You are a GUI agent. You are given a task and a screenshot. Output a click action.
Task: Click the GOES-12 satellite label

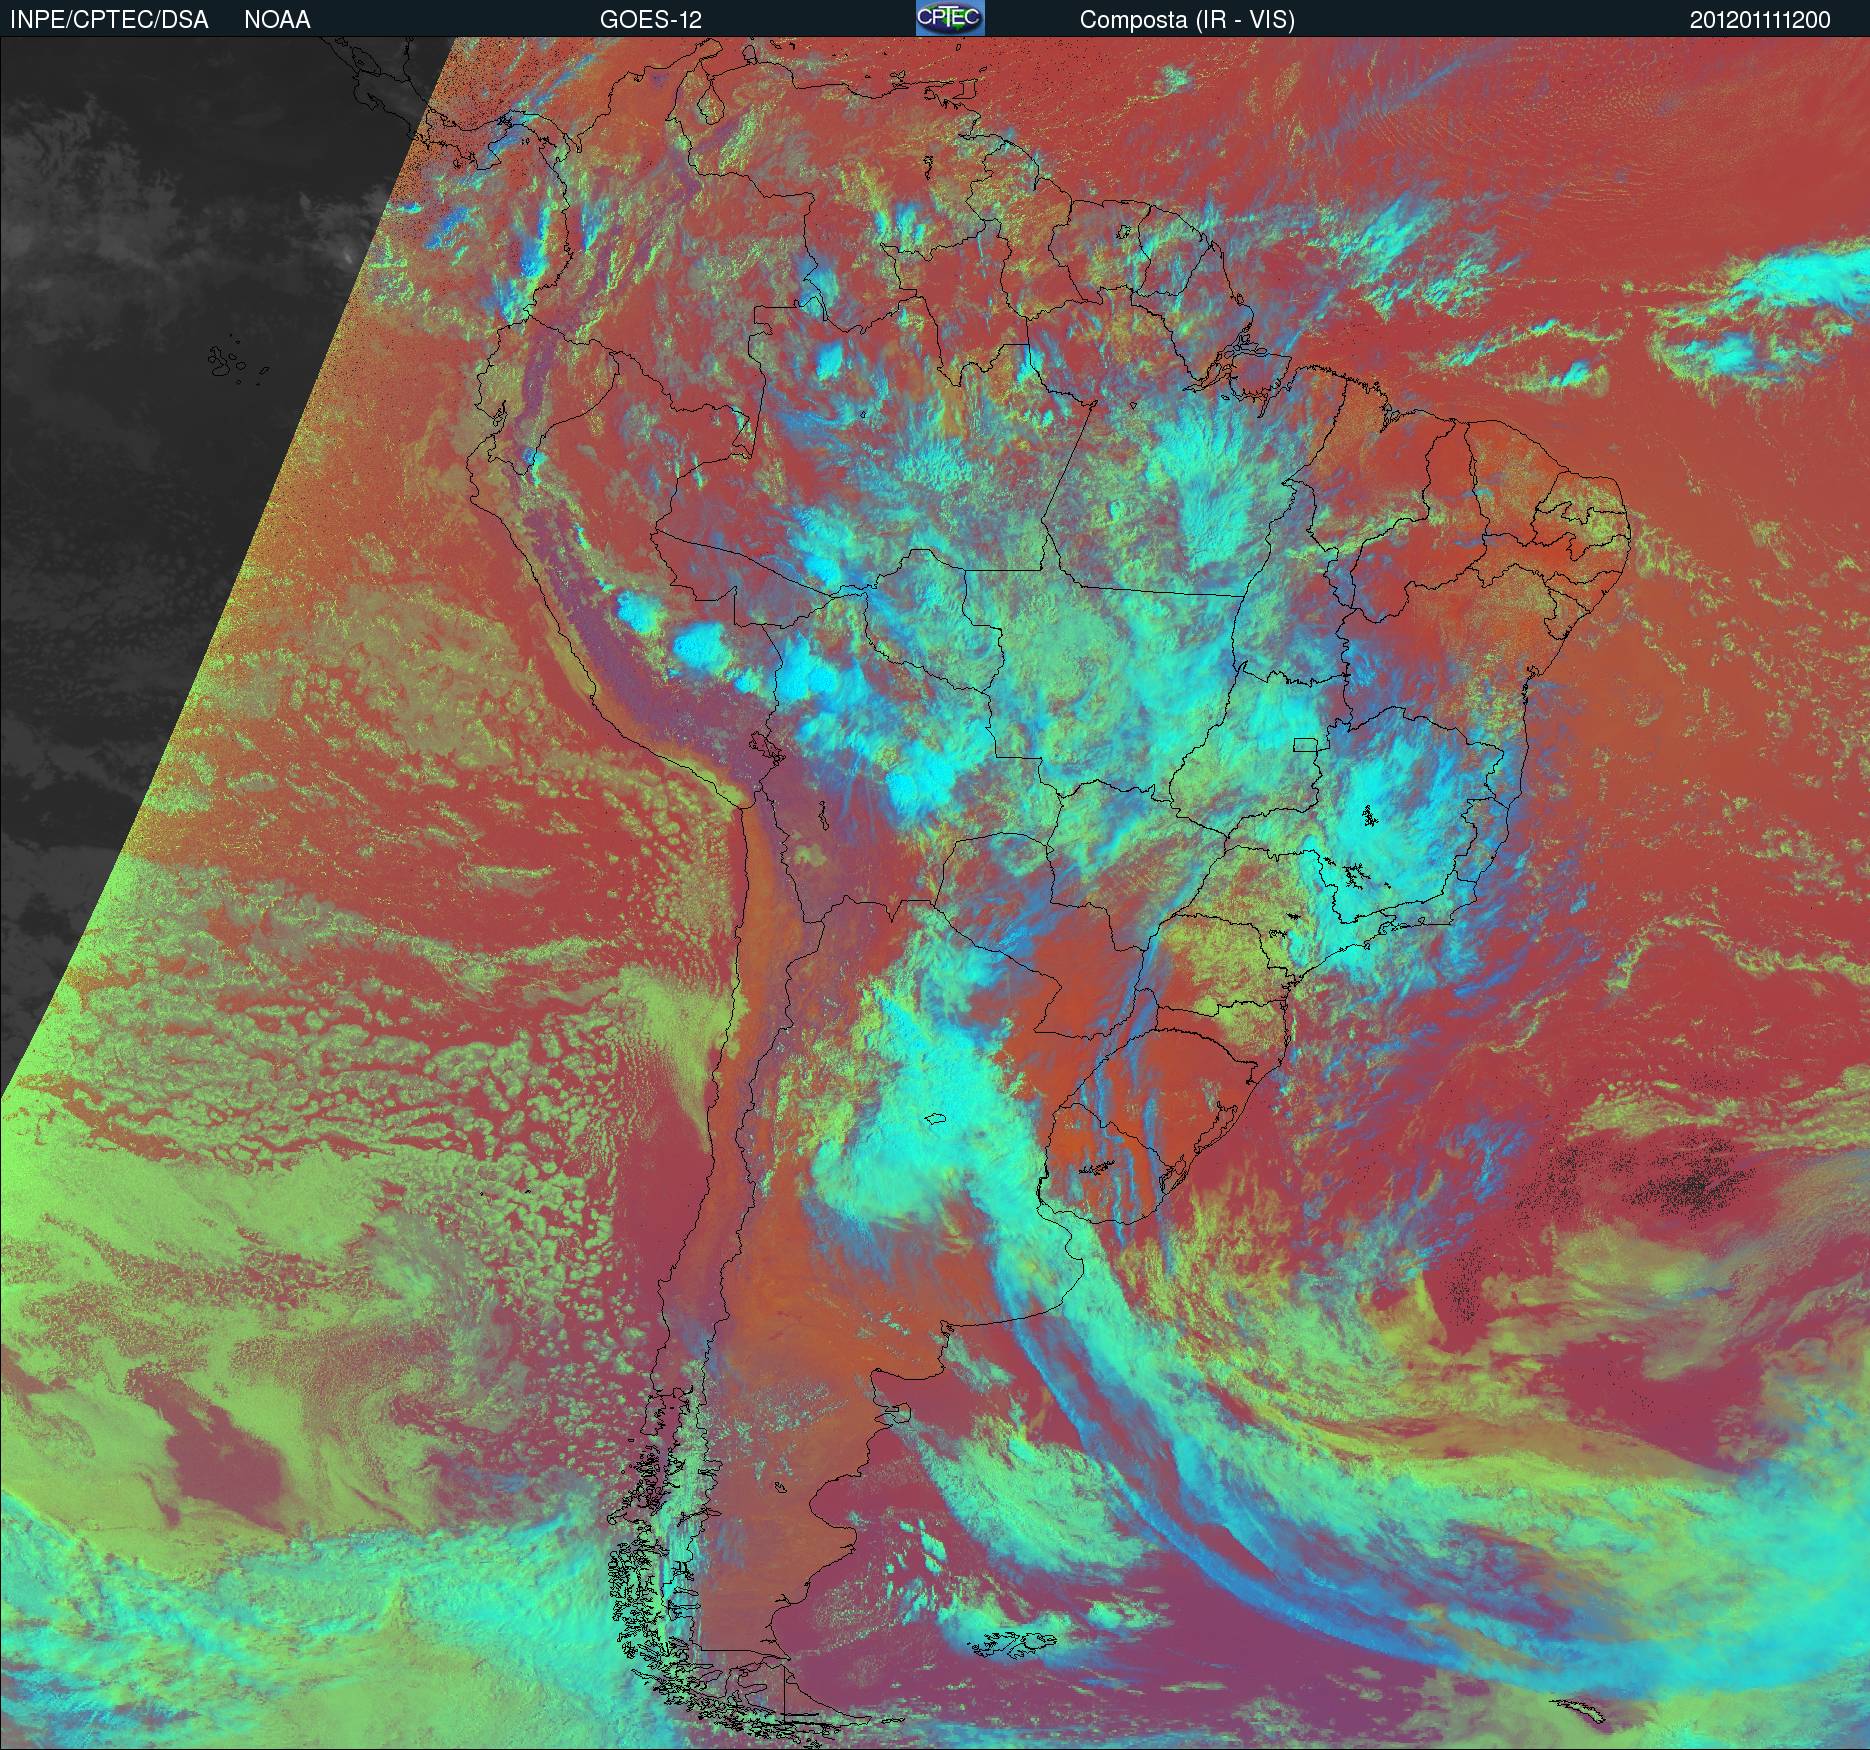650,20
